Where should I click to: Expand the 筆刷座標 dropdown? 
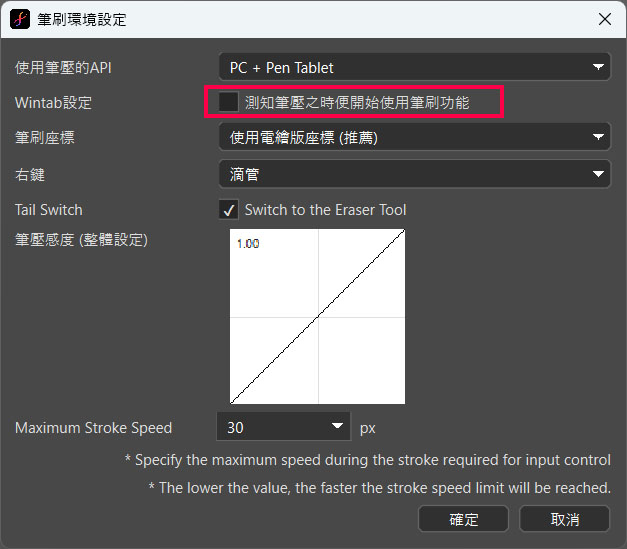(x=413, y=137)
